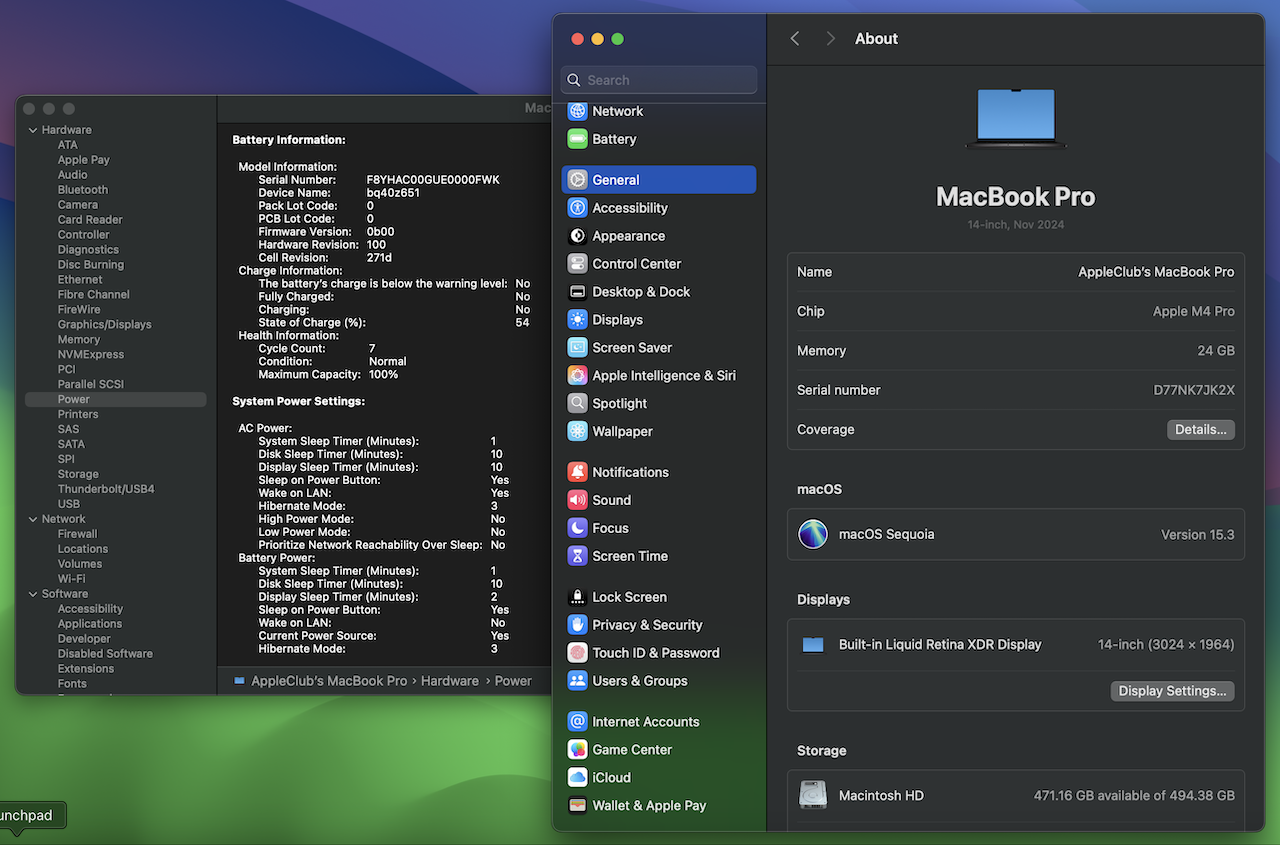Click the Chip value Apple M4 Pro

coord(1194,311)
